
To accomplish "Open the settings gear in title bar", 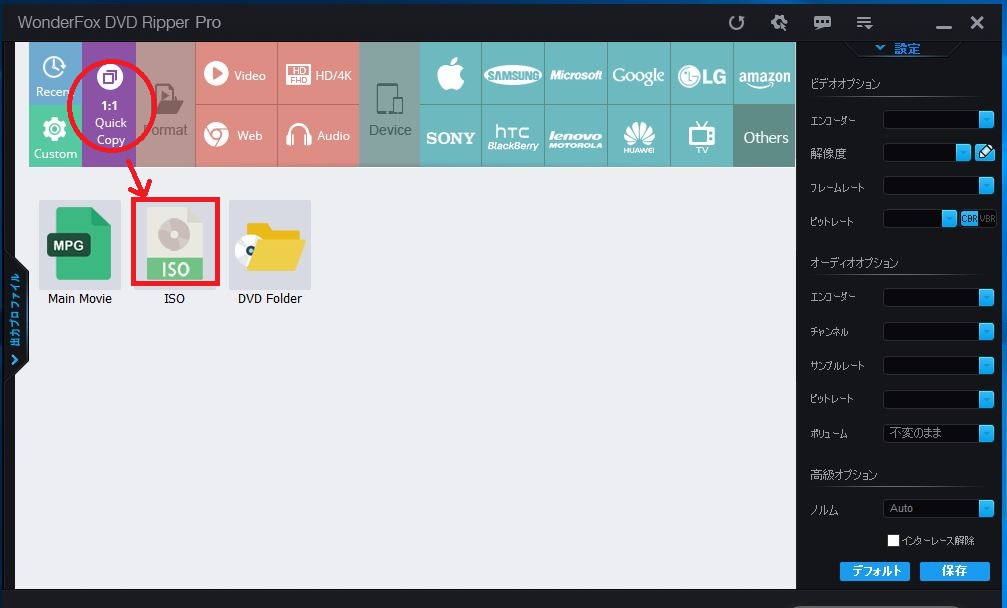I will coord(779,23).
